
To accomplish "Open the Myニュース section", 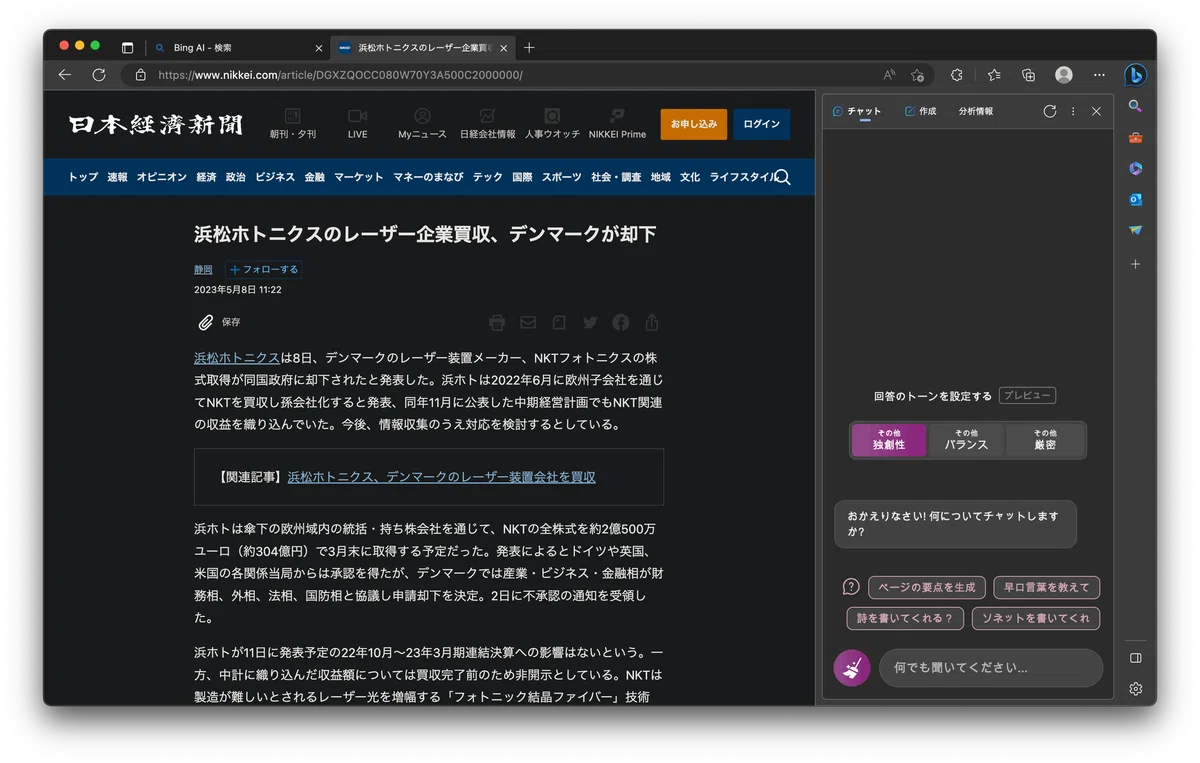I will [423, 123].
